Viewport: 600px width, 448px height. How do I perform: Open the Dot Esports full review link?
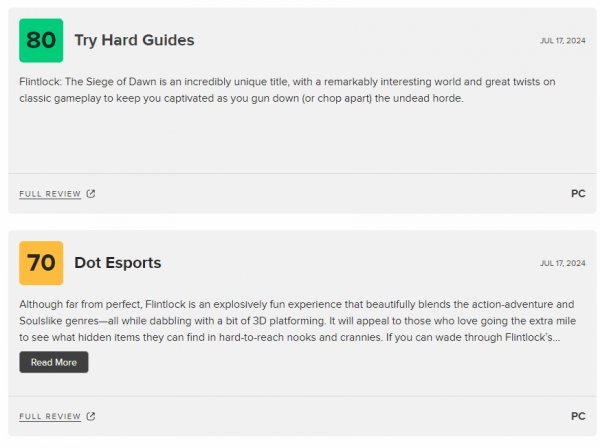[50, 416]
